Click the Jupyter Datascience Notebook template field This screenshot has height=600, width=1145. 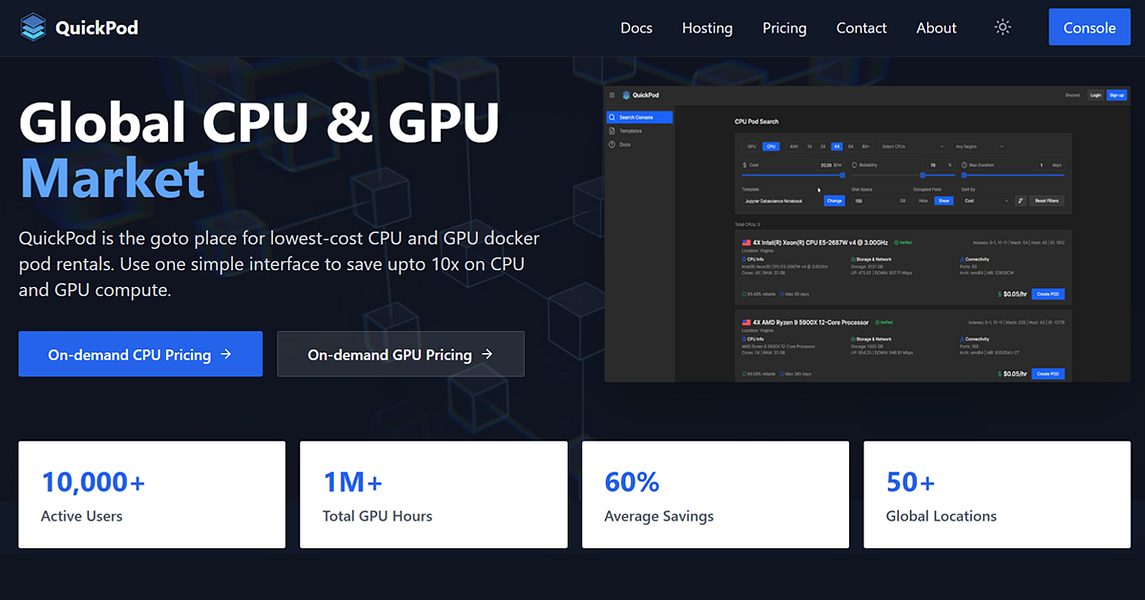783,201
